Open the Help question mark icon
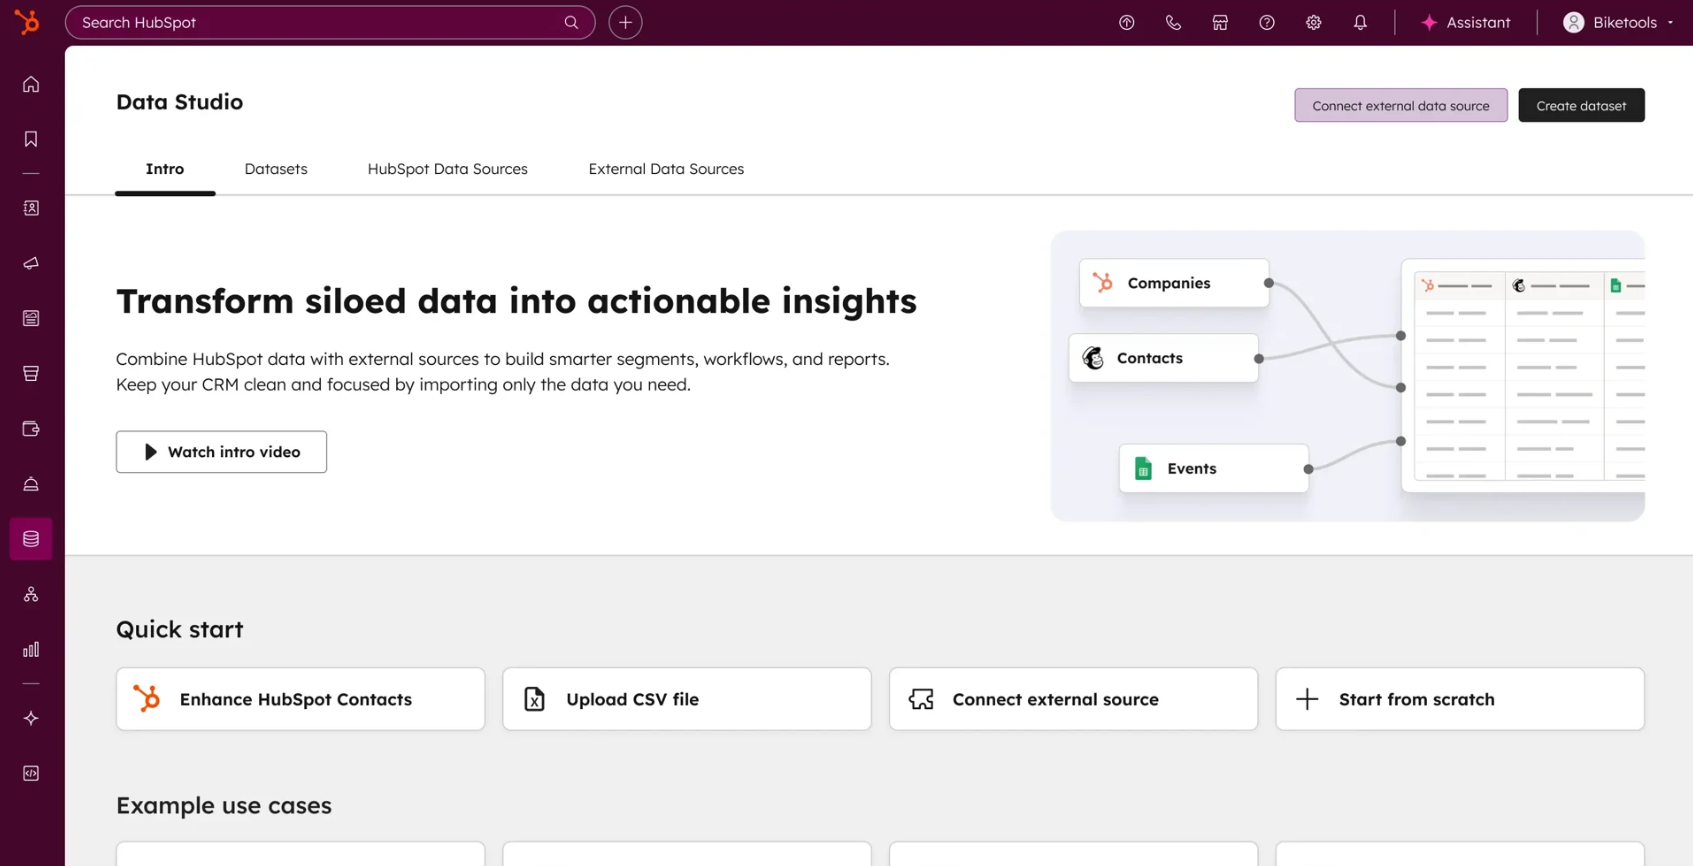The image size is (1693, 866). click(x=1267, y=22)
